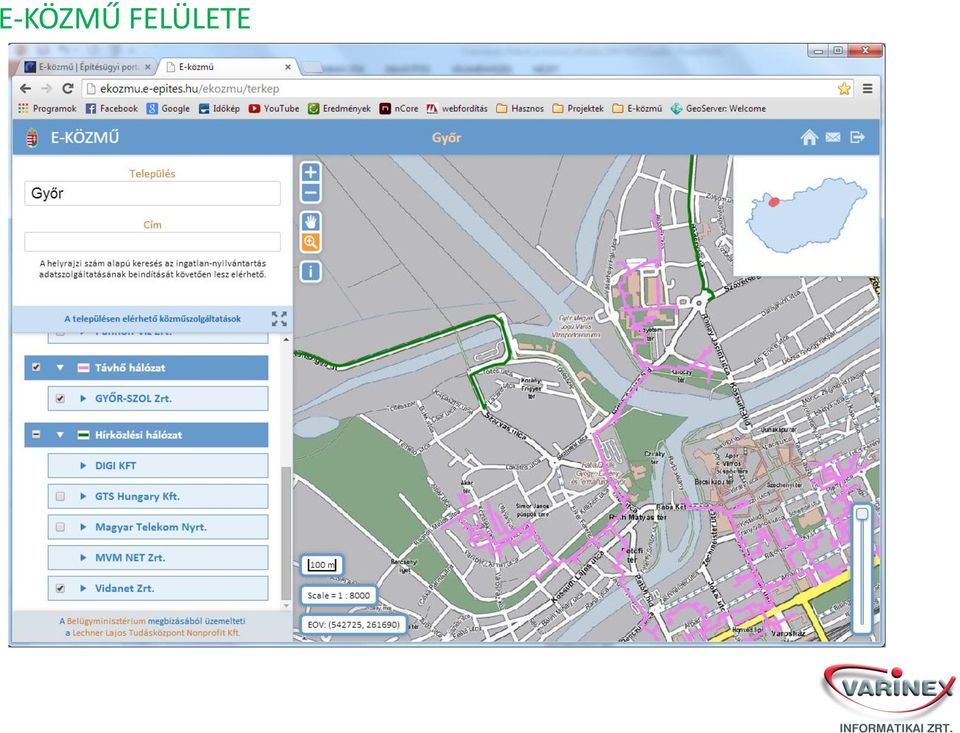Collapse the Hírközlési hálózat group arrow
Screen dimensions: 960x733
point(60,435)
